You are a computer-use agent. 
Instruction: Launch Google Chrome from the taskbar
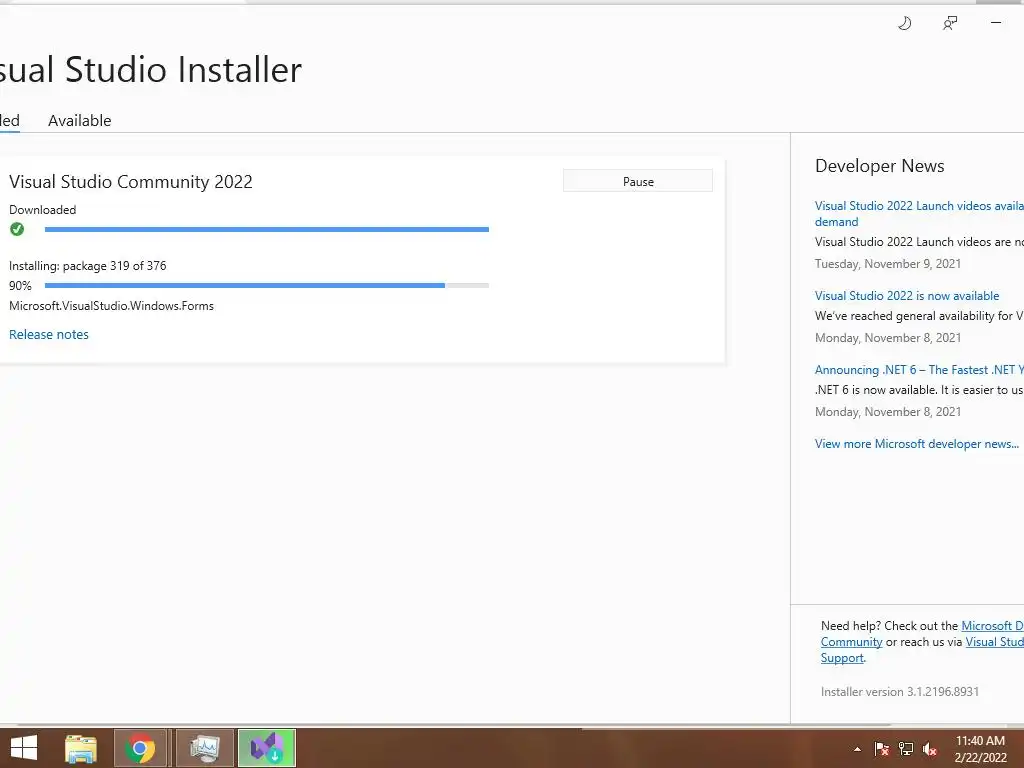tap(140, 748)
